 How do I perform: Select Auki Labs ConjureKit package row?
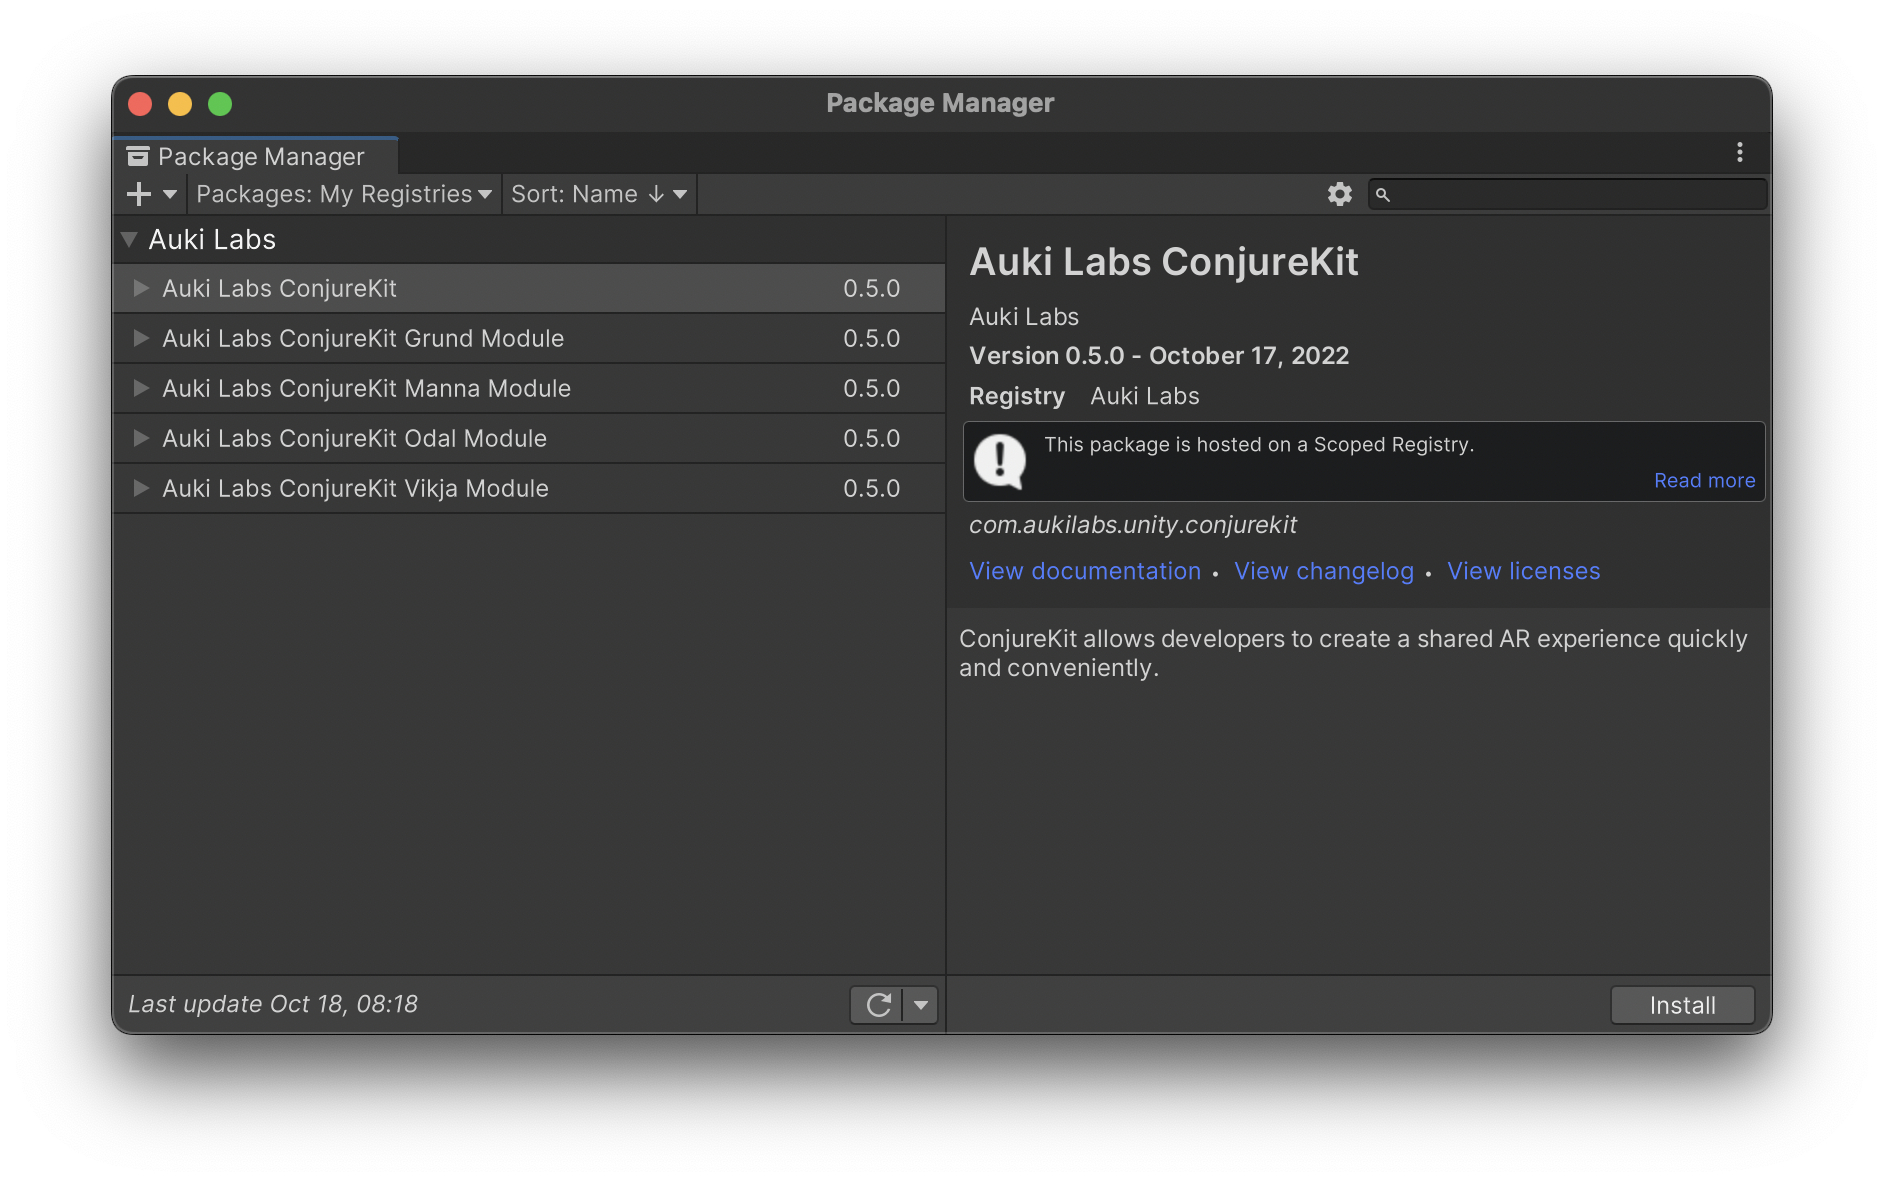(x=529, y=288)
